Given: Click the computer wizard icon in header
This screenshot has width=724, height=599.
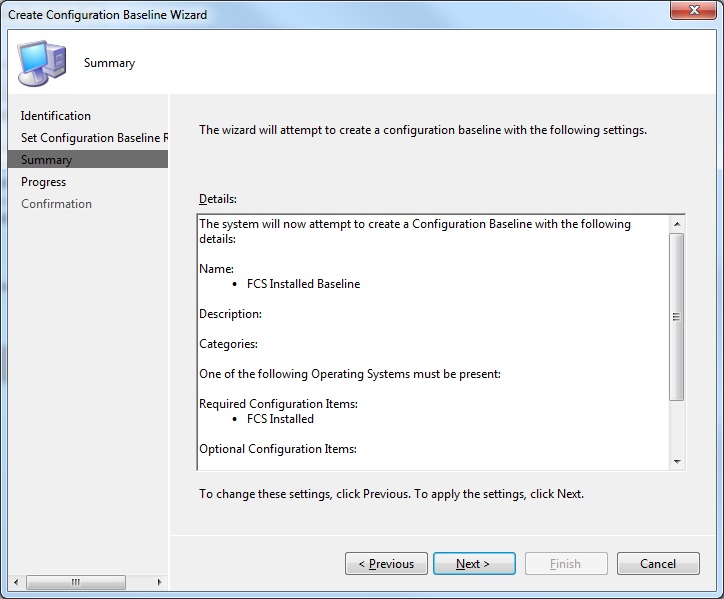Looking at the screenshot, I should coord(42,63).
